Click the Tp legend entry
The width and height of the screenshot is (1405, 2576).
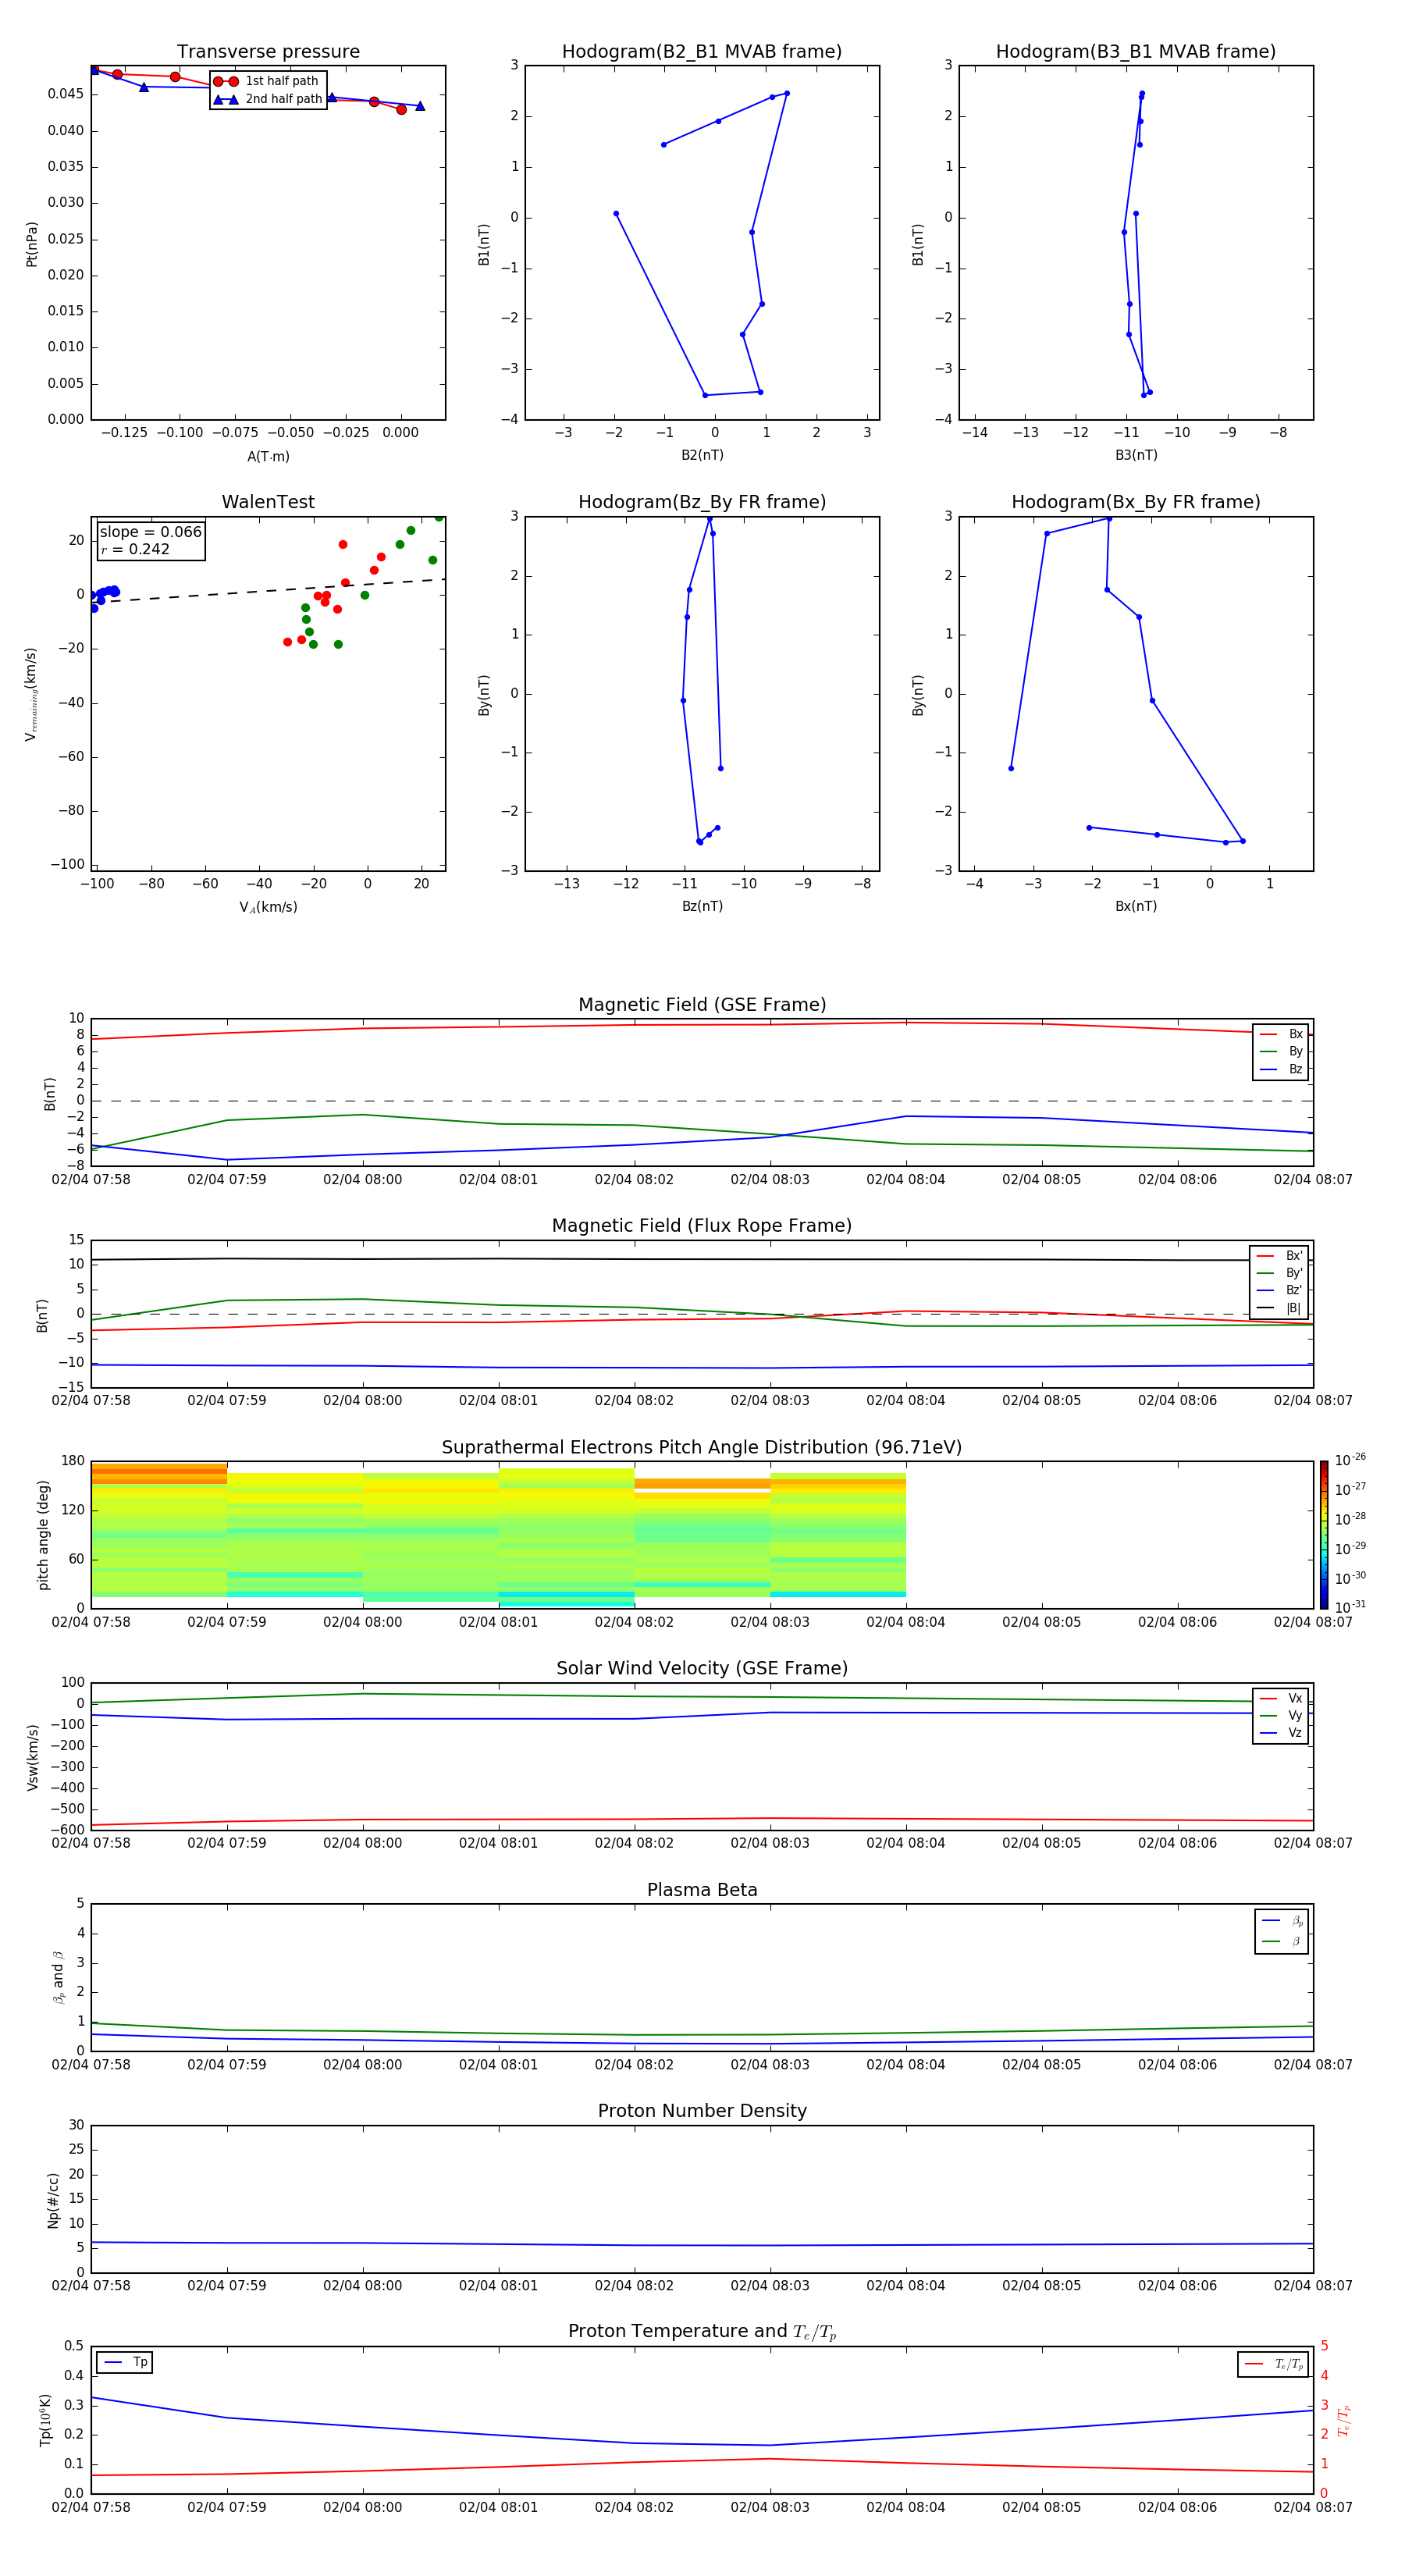[x=125, y=2362]
